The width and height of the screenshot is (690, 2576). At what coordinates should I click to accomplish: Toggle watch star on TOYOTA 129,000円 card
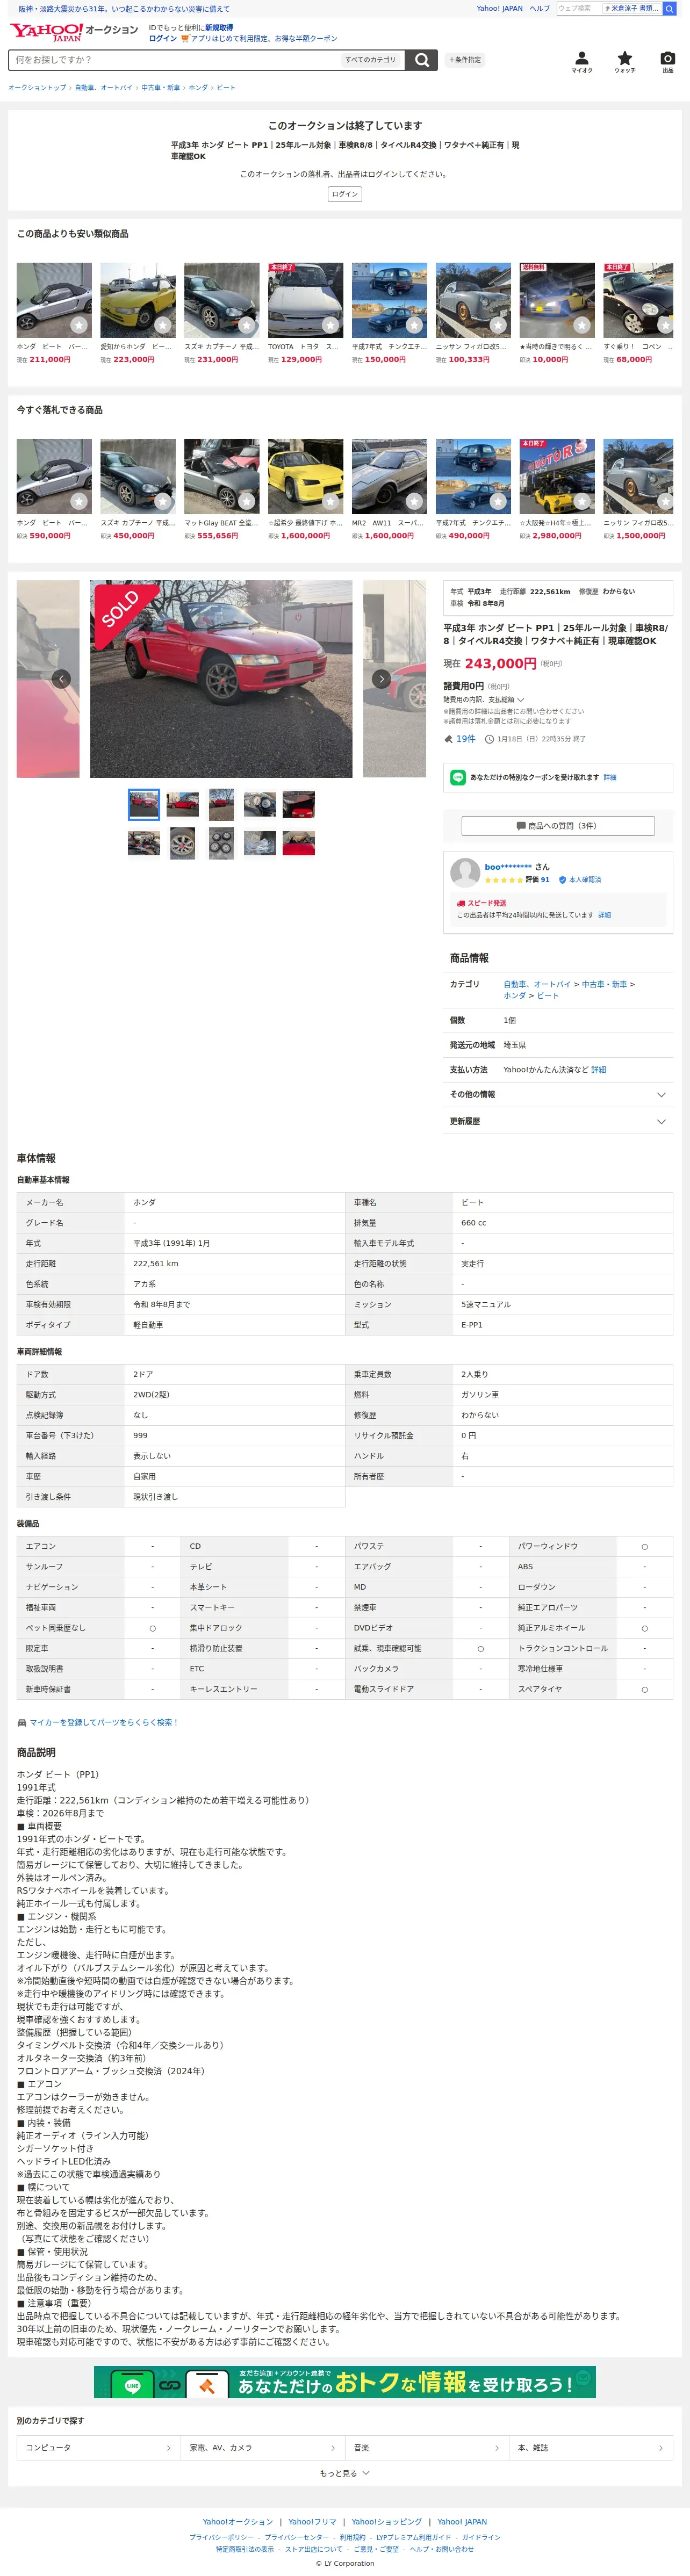331,325
